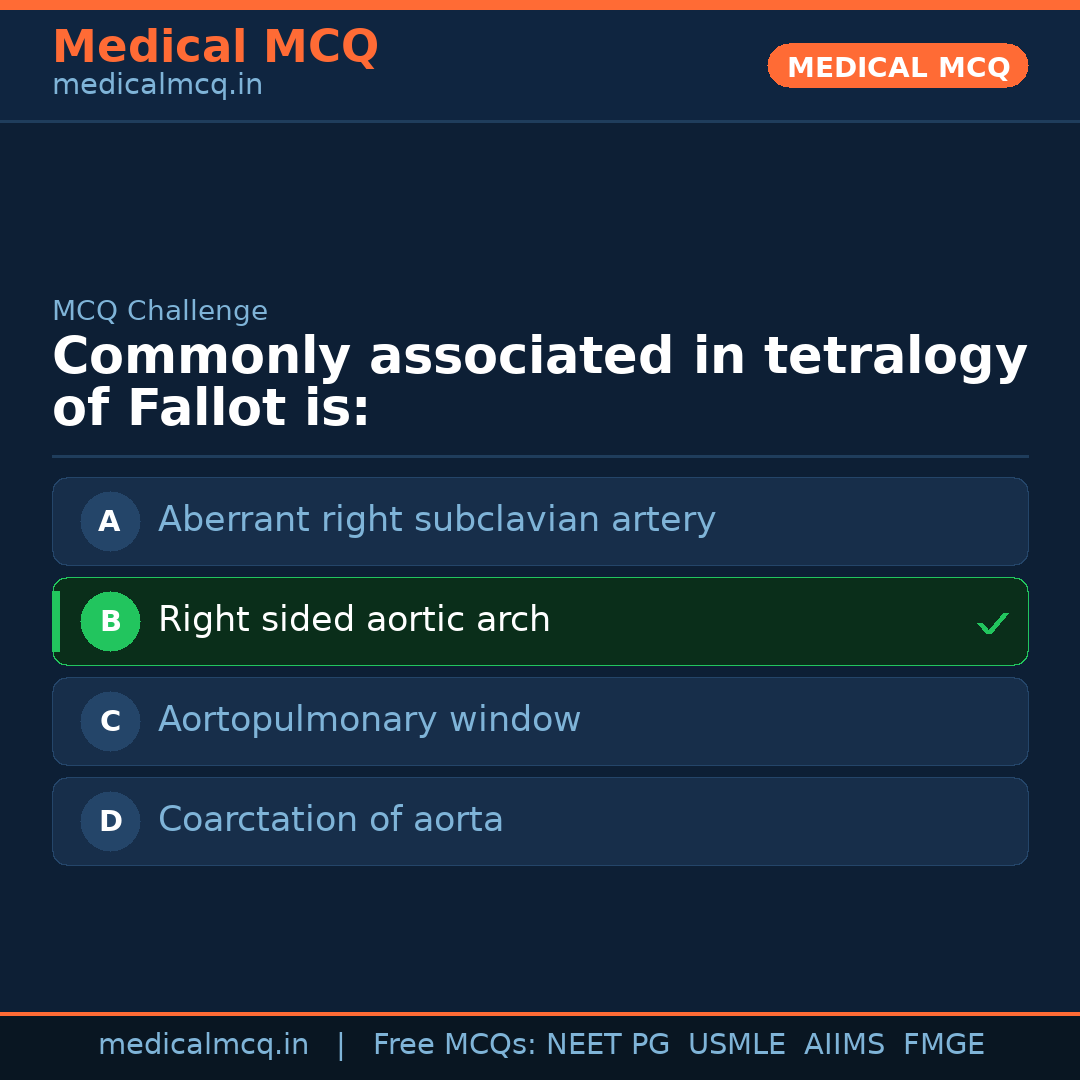Click the letter A circle badge
The image size is (1080, 1080).
coord(110,521)
